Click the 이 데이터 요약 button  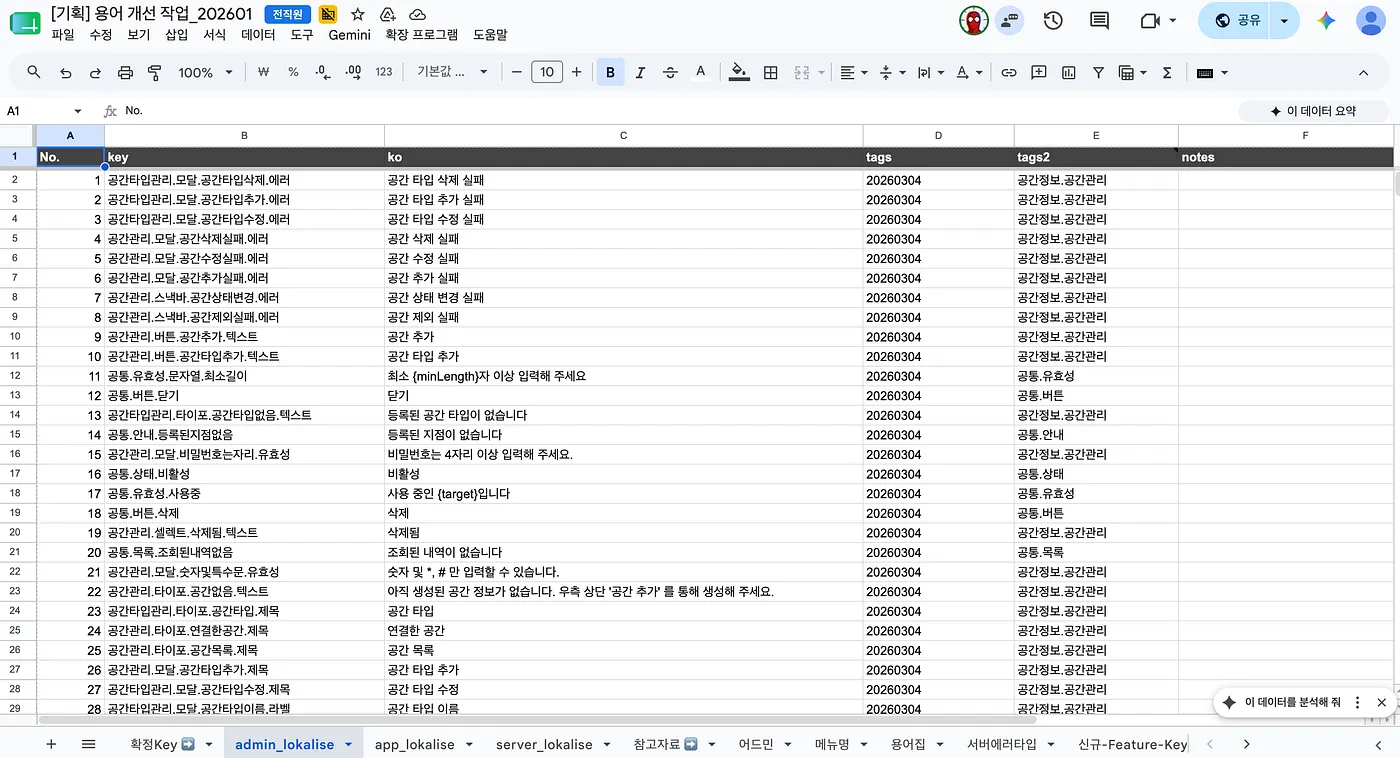(1313, 111)
